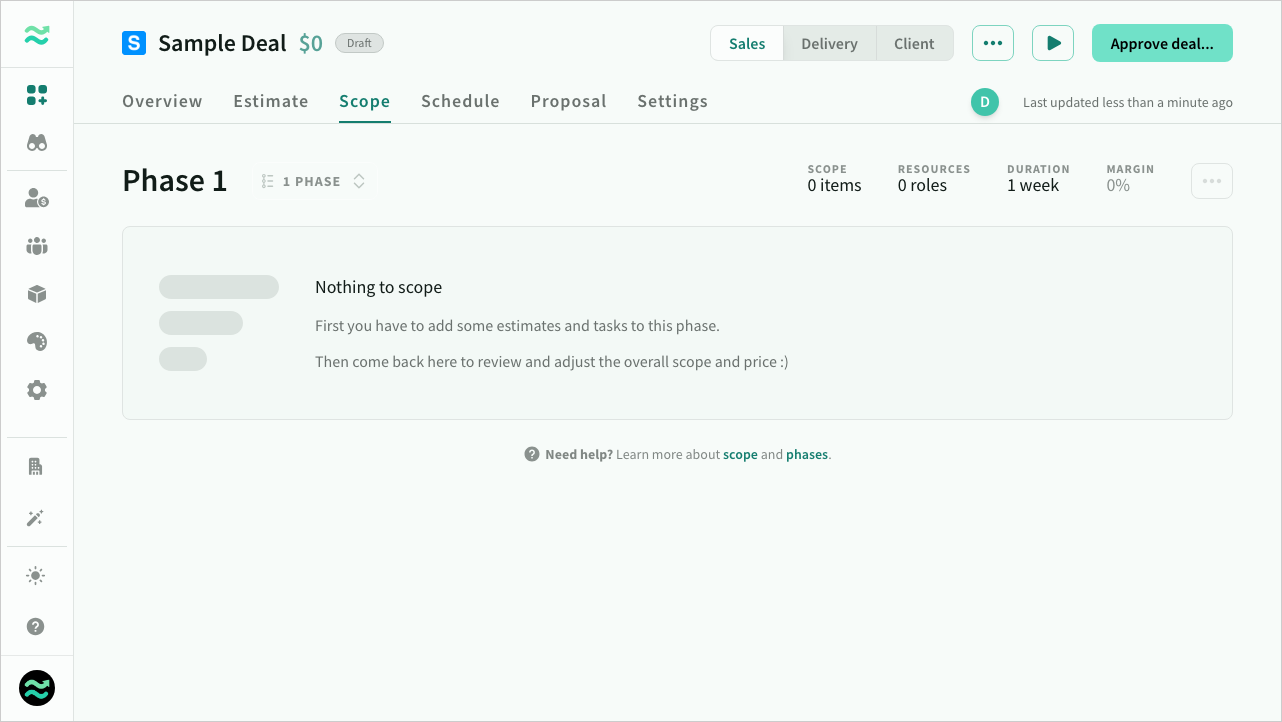Switch to the Proposal tab
Image resolution: width=1282 pixels, height=722 pixels.
point(568,101)
